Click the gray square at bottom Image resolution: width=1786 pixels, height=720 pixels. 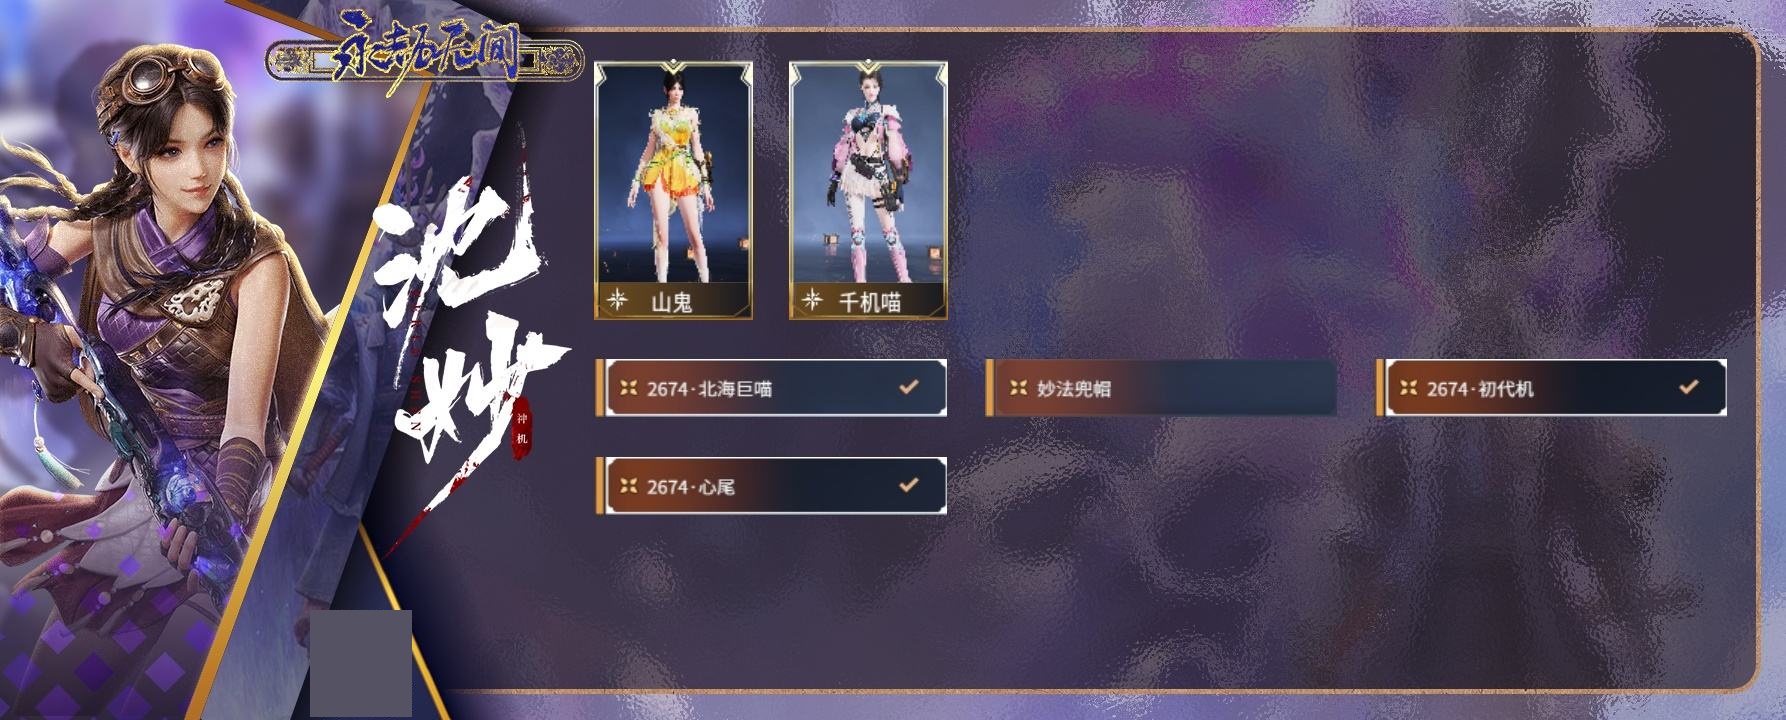(361, 664)
